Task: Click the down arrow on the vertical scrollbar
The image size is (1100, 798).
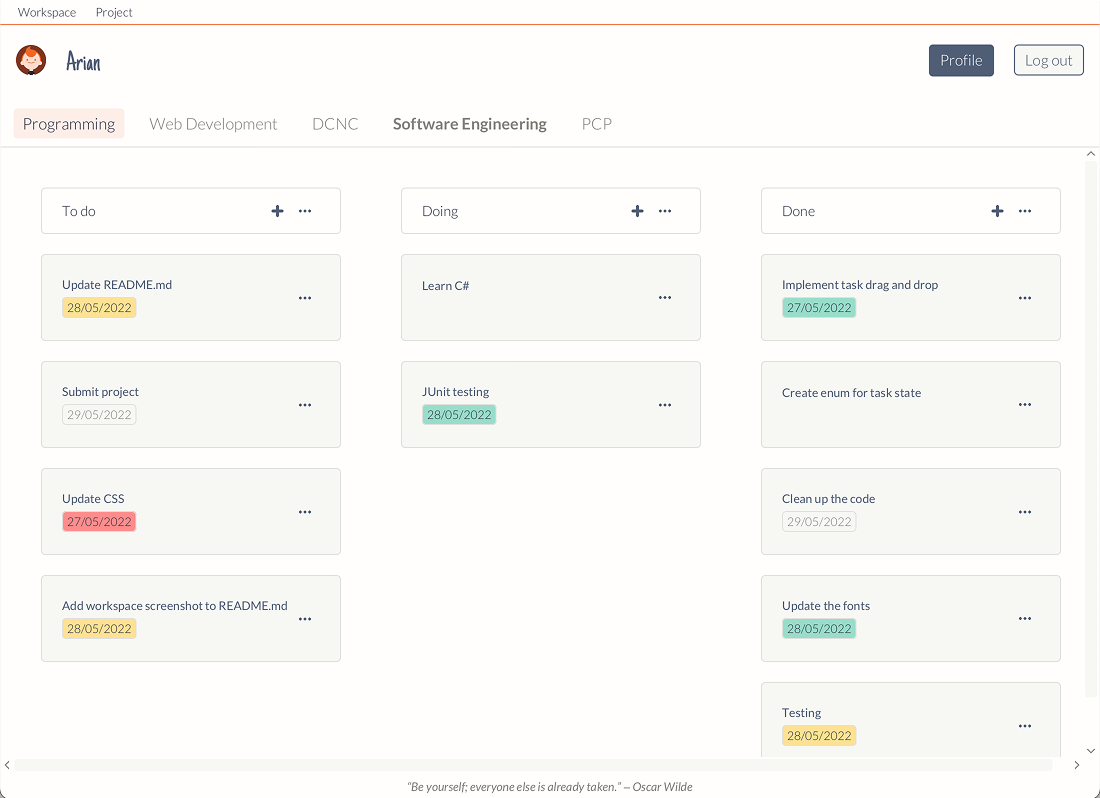Action: [1090, 750]
